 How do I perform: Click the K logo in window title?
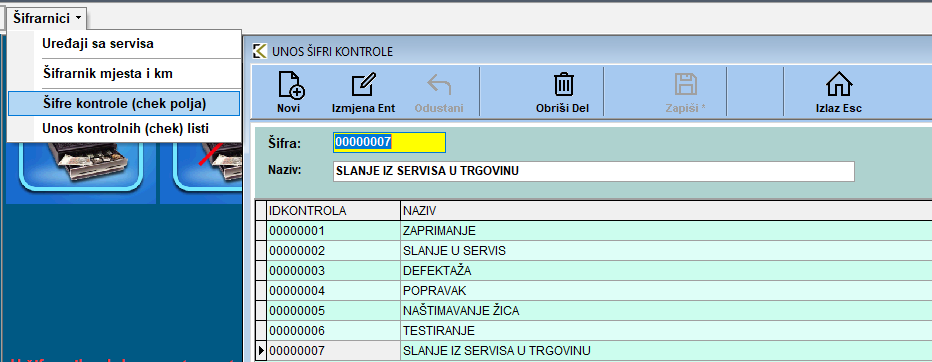[260, 51]
